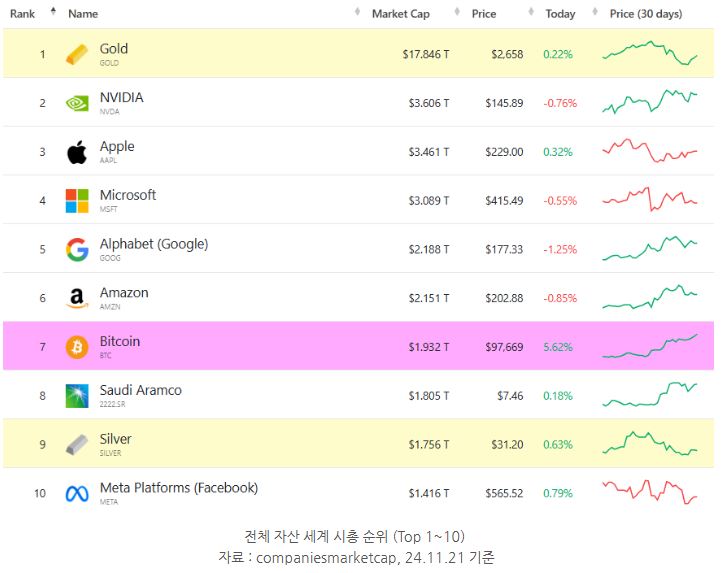Screen dimensions: 721x573
Task: Click Bitcoin's today change 5.62%
Action: pos(558,347)
